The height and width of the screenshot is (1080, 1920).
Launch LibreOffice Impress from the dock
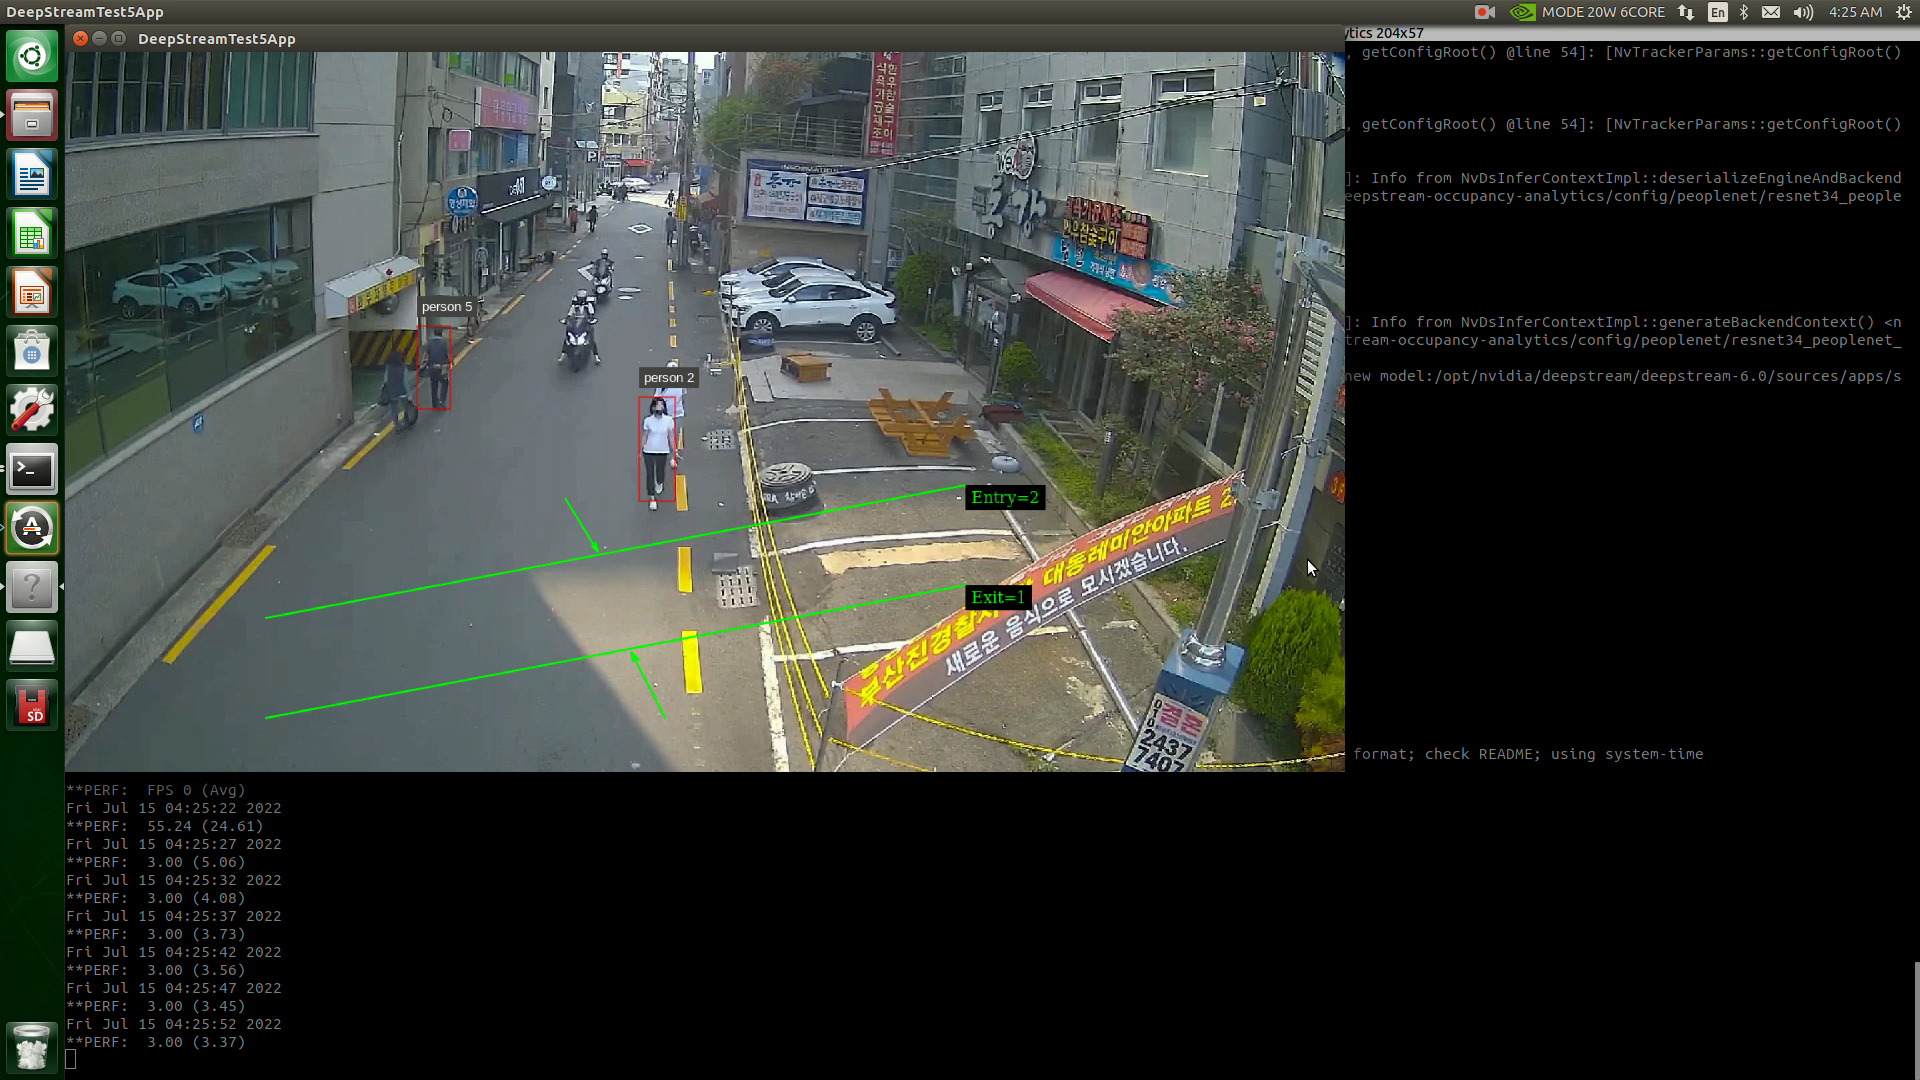[32, 293]
